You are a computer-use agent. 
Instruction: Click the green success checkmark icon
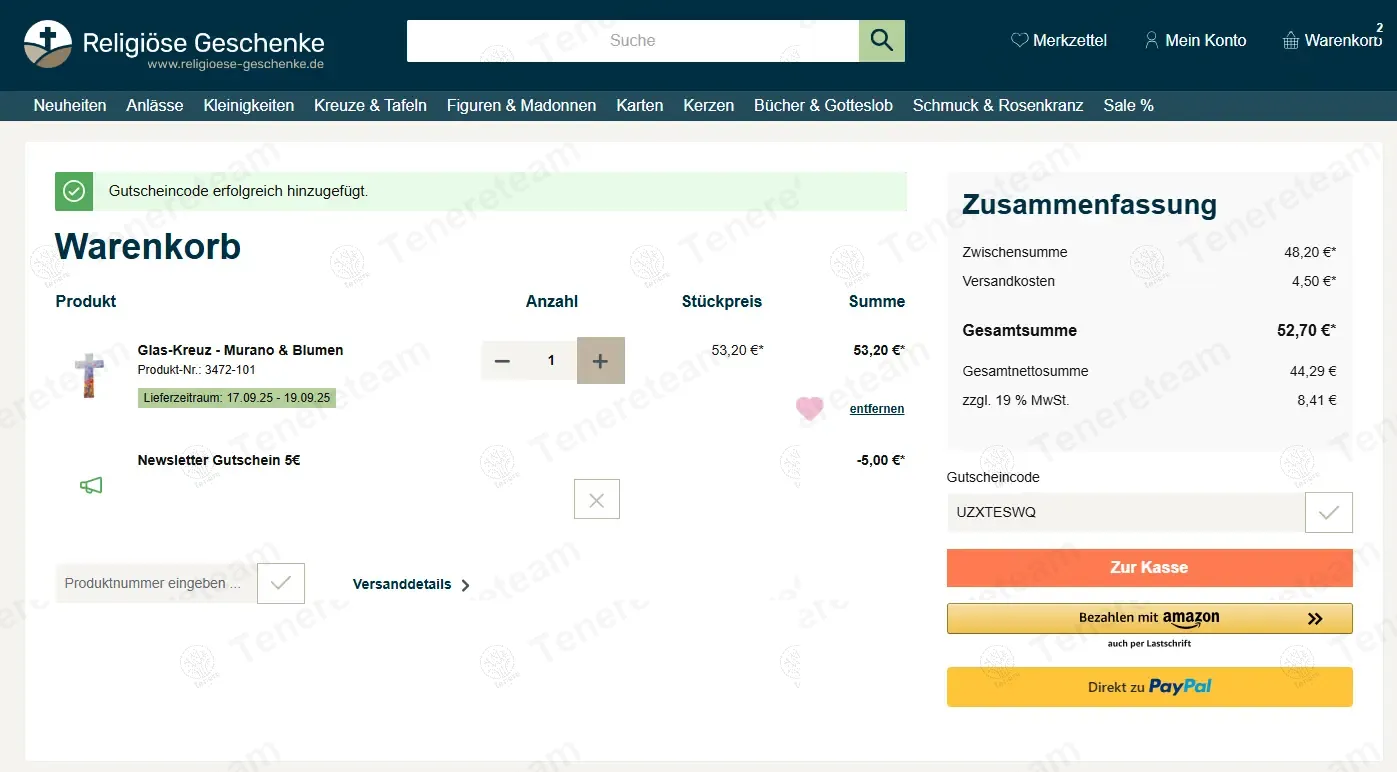[74, 191]
